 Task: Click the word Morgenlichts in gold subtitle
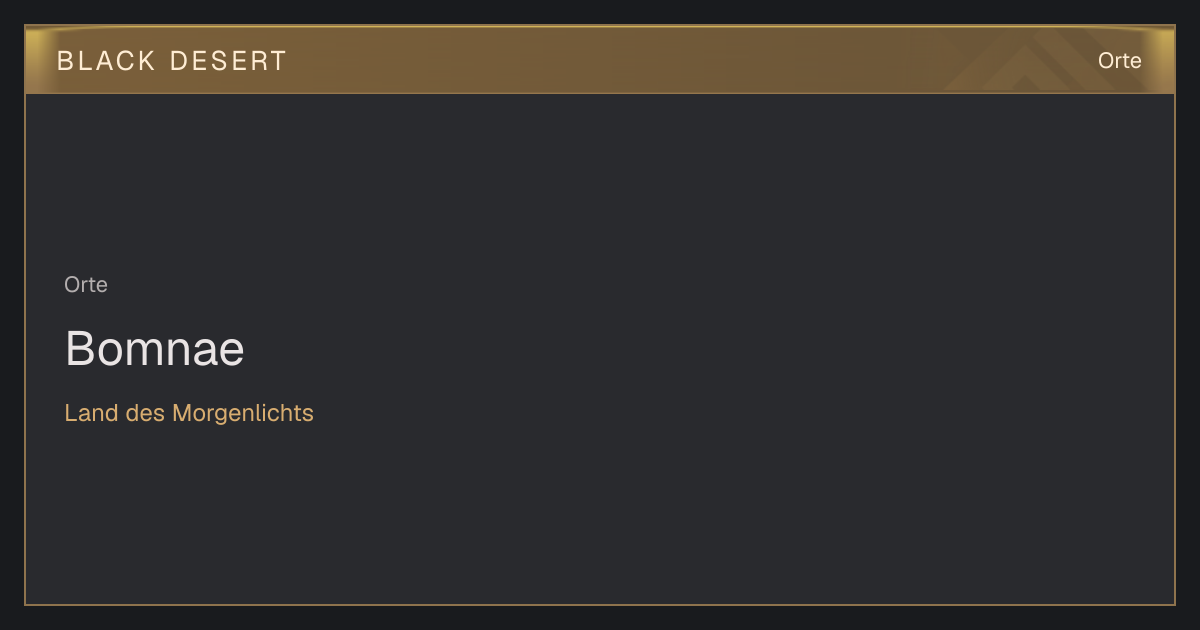click(x=243, y=413)
